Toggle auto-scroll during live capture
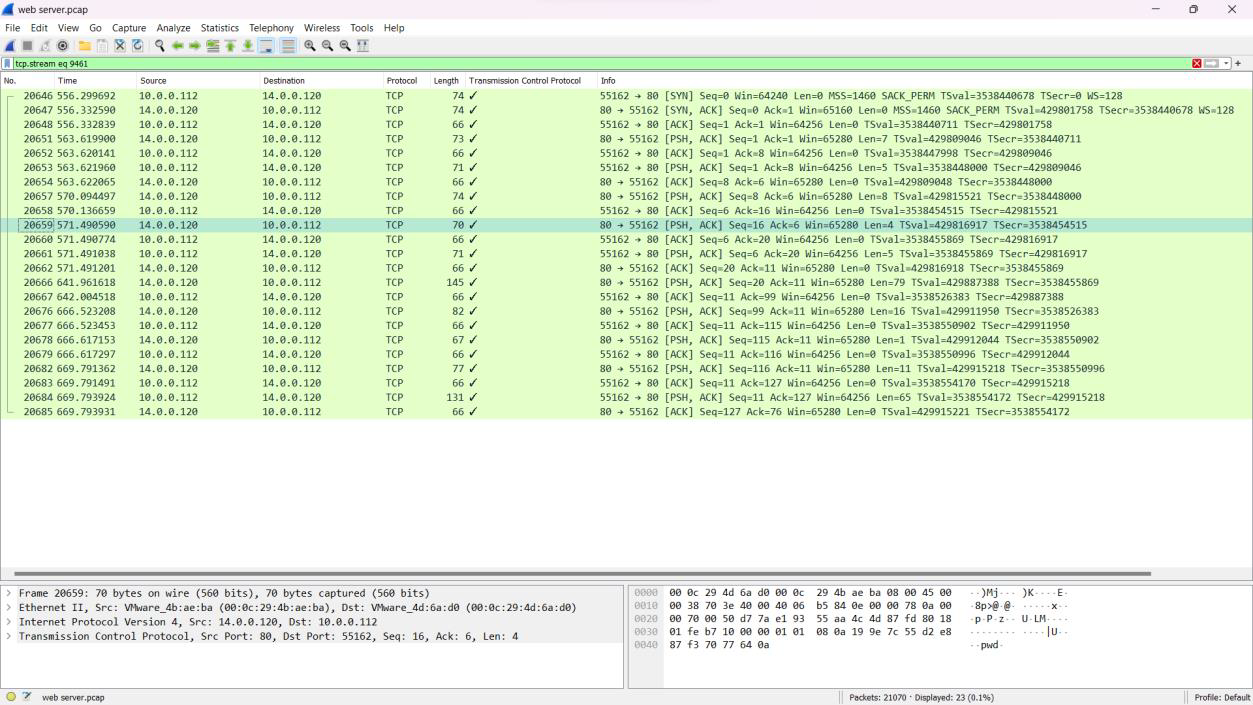 click(x=267, y=46)
